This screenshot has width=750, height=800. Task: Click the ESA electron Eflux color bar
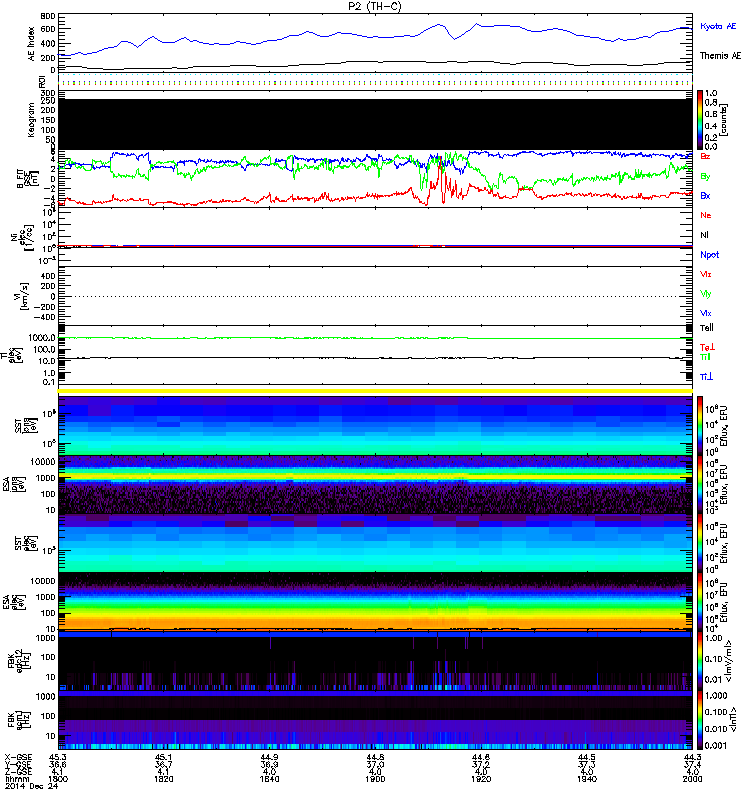[699, 602]
